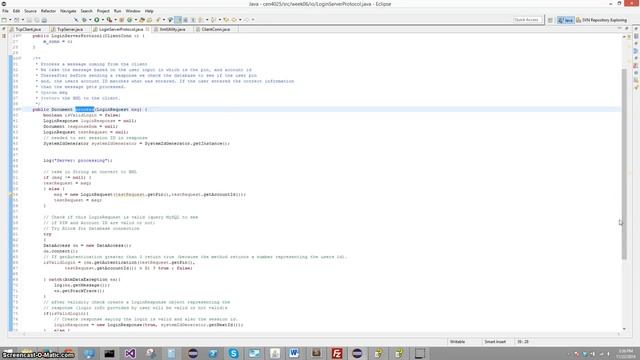Collapse the process method using fold marker
The width and height of the screenshot is (640, 360).
coord(20,109)
